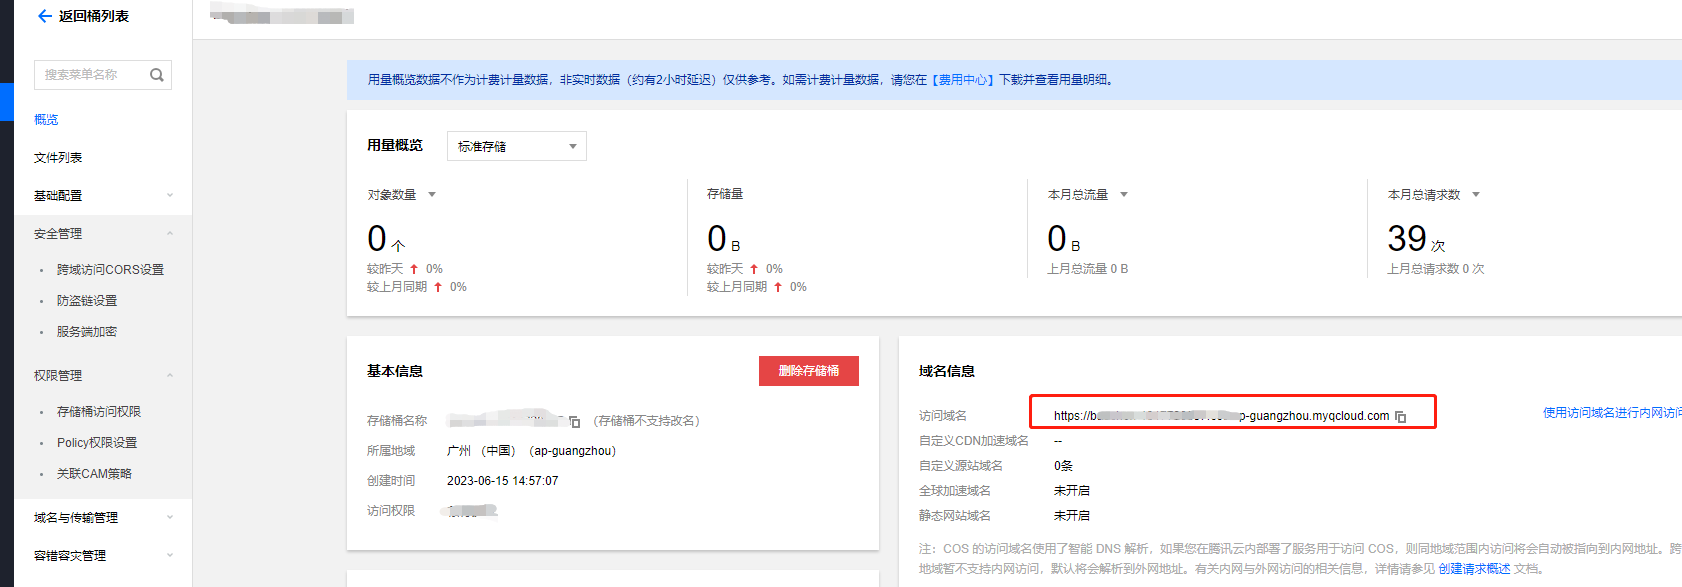Open the 创建请求概述 documentation link

tap(1474, 569)
